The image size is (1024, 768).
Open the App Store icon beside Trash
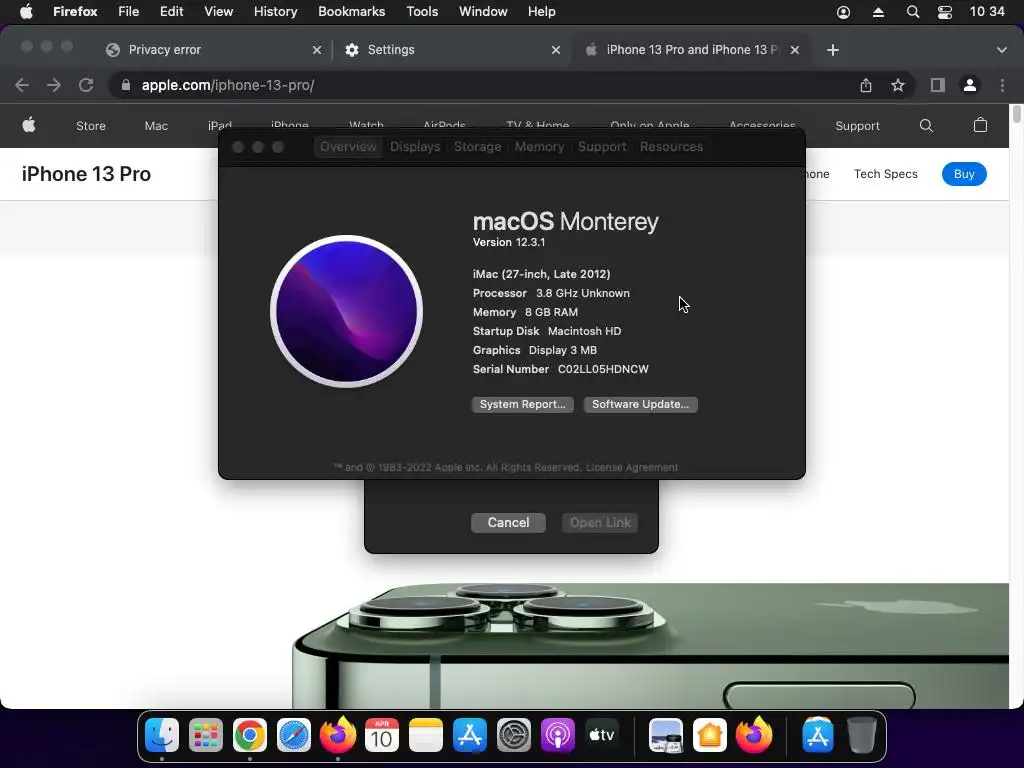click(x=818, y=735)
